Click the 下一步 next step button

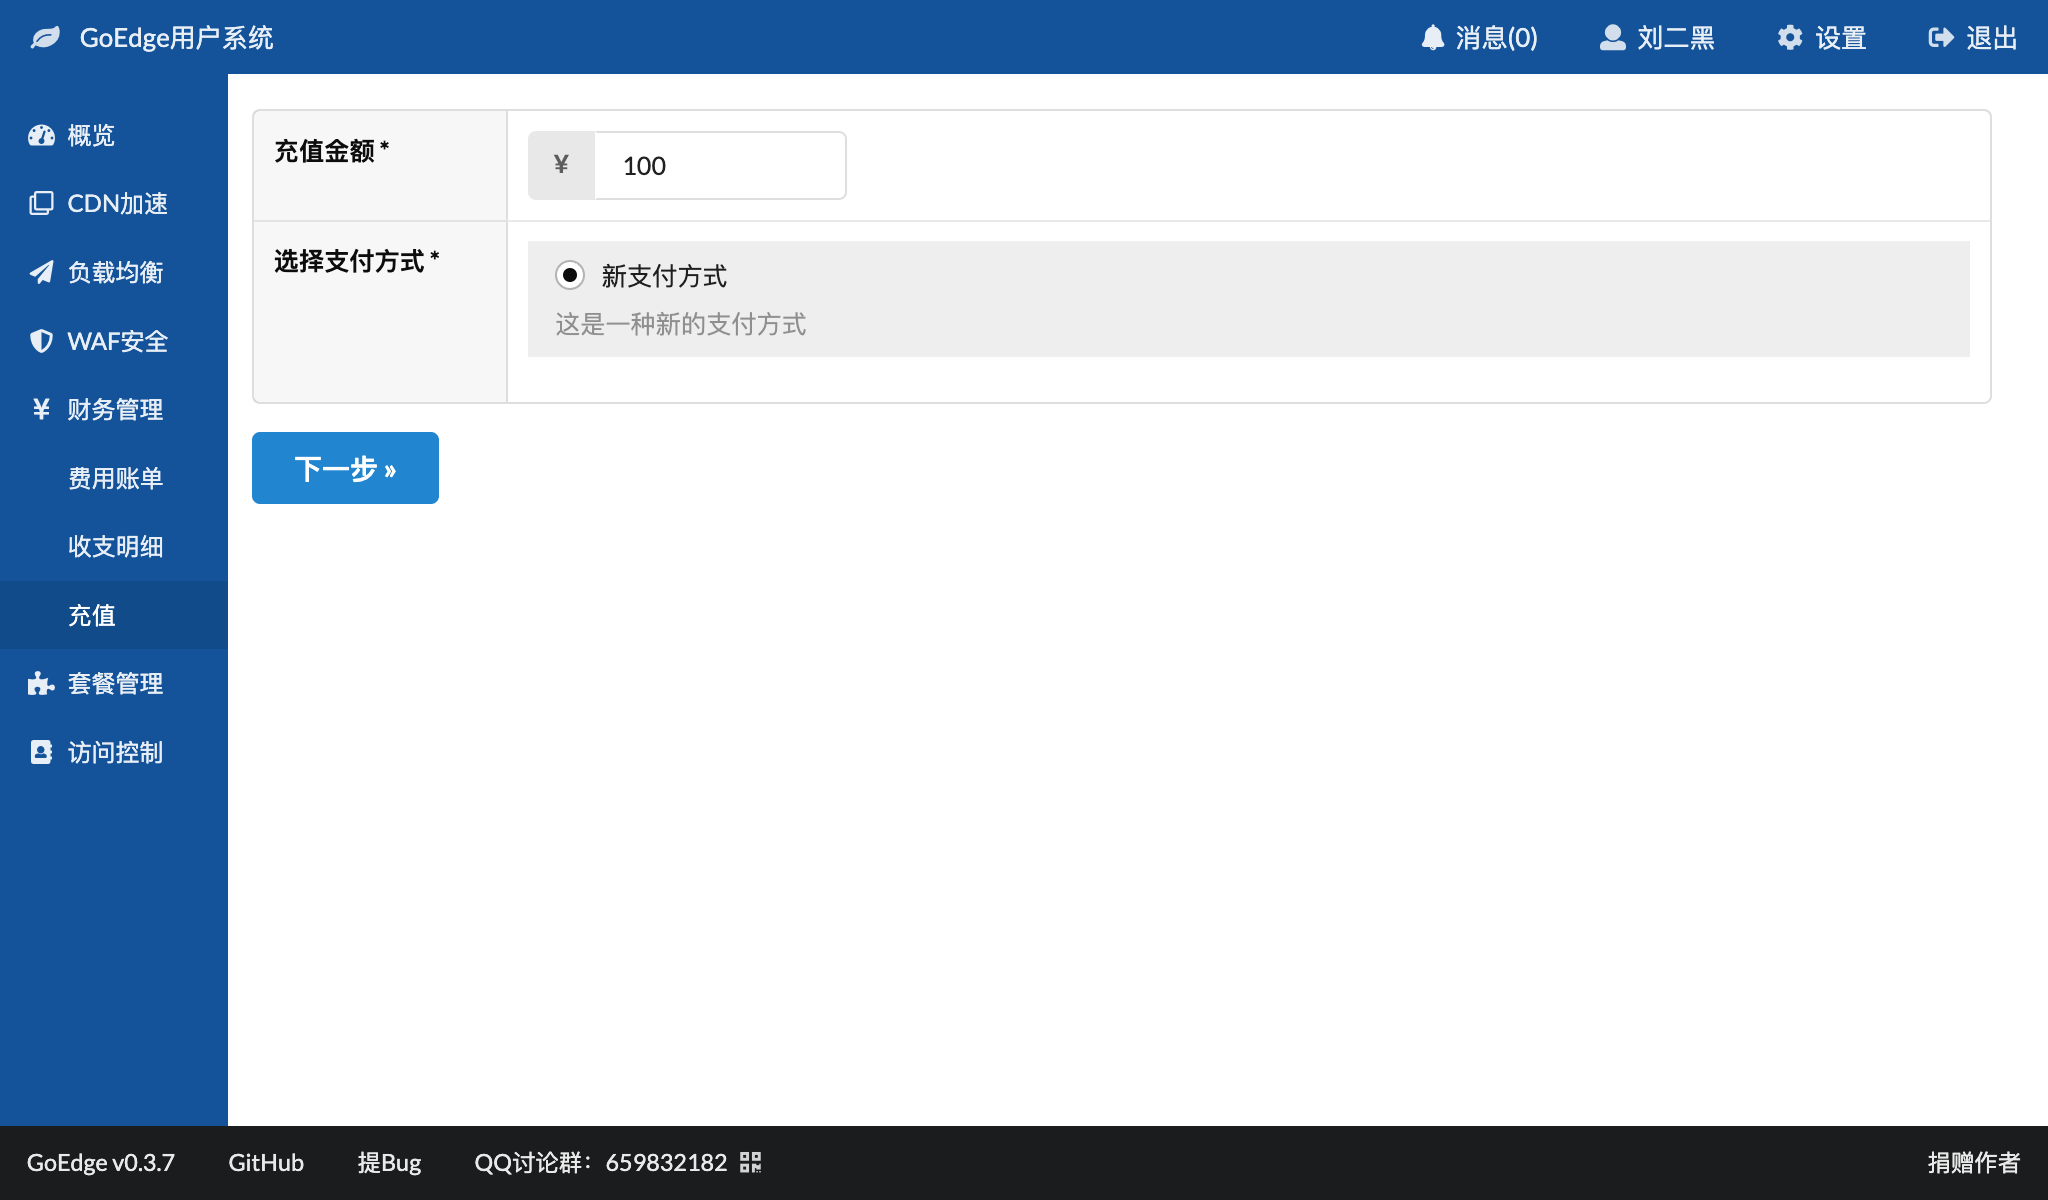345,468
